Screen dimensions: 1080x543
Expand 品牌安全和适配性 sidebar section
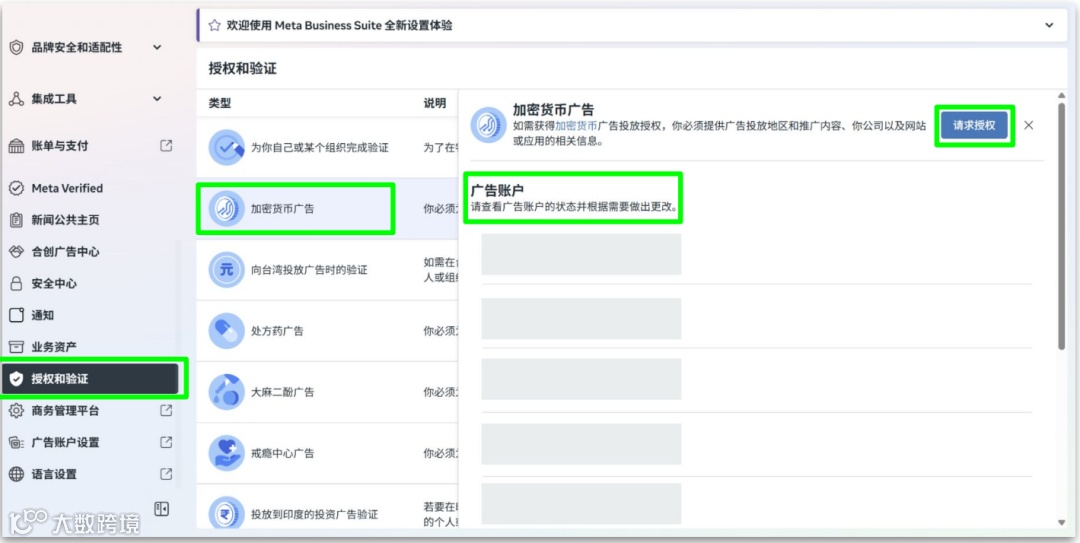click(157, 47)
